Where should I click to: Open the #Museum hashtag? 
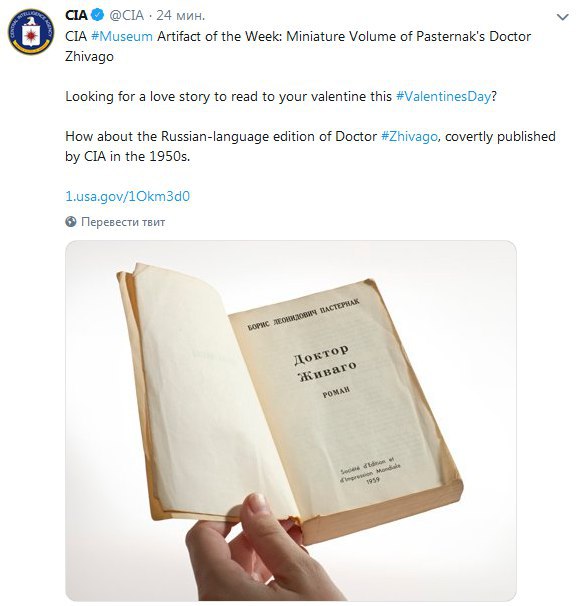[x=122, y=36]
